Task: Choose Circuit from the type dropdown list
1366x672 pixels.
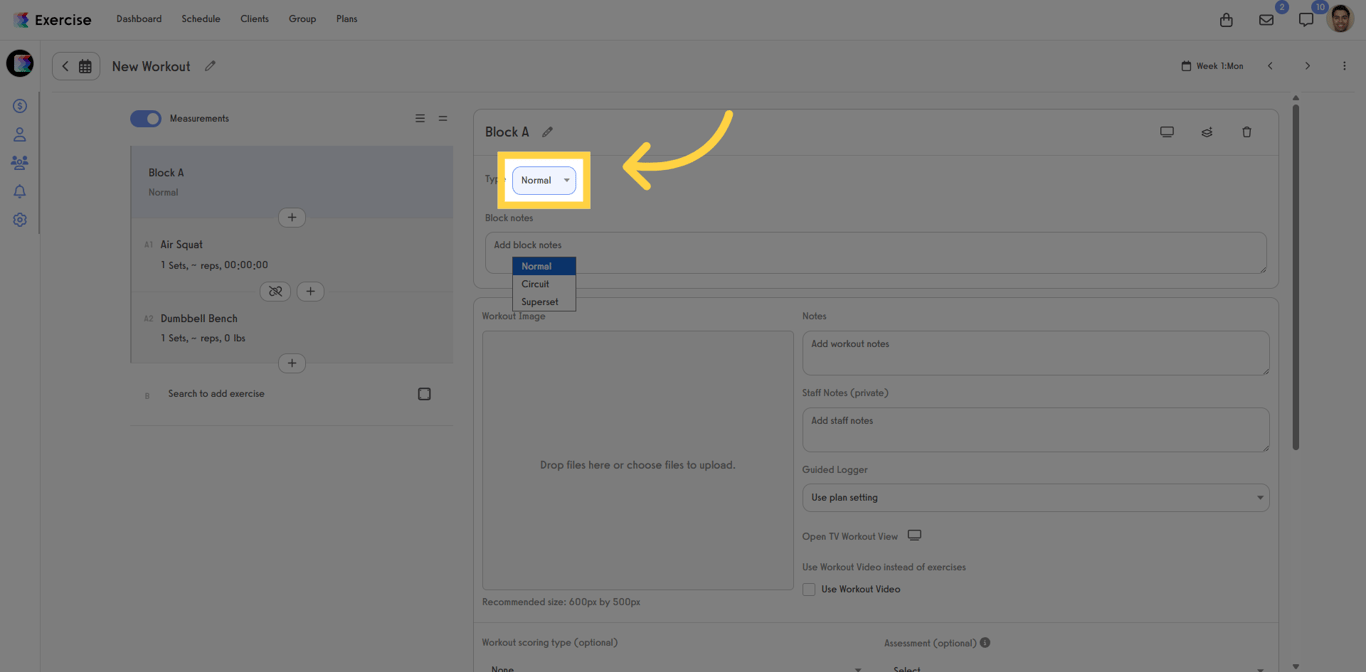Action: (544, 284)
